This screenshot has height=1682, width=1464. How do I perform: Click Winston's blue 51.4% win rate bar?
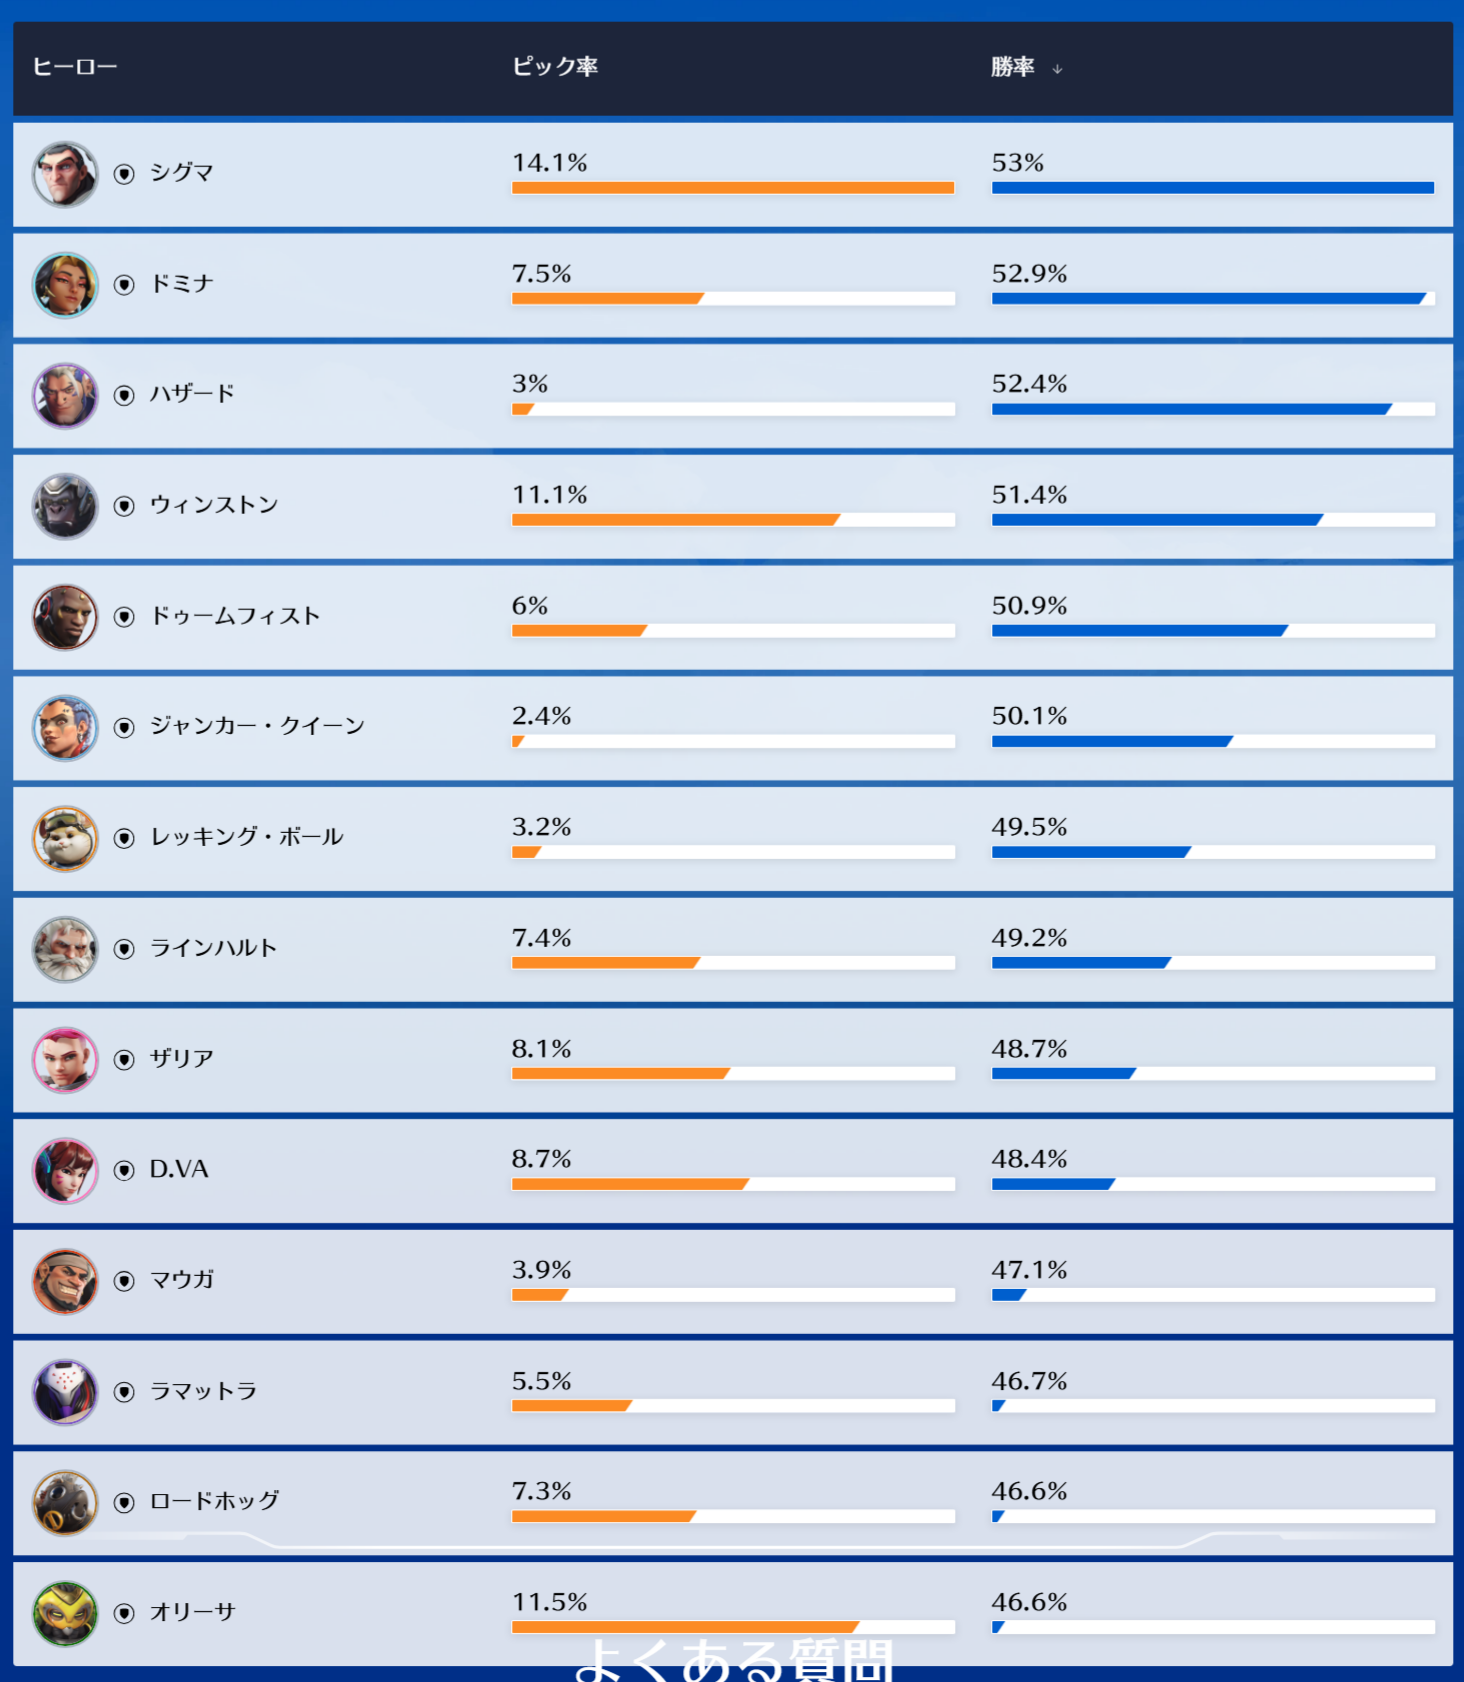tap(1156, 520)
